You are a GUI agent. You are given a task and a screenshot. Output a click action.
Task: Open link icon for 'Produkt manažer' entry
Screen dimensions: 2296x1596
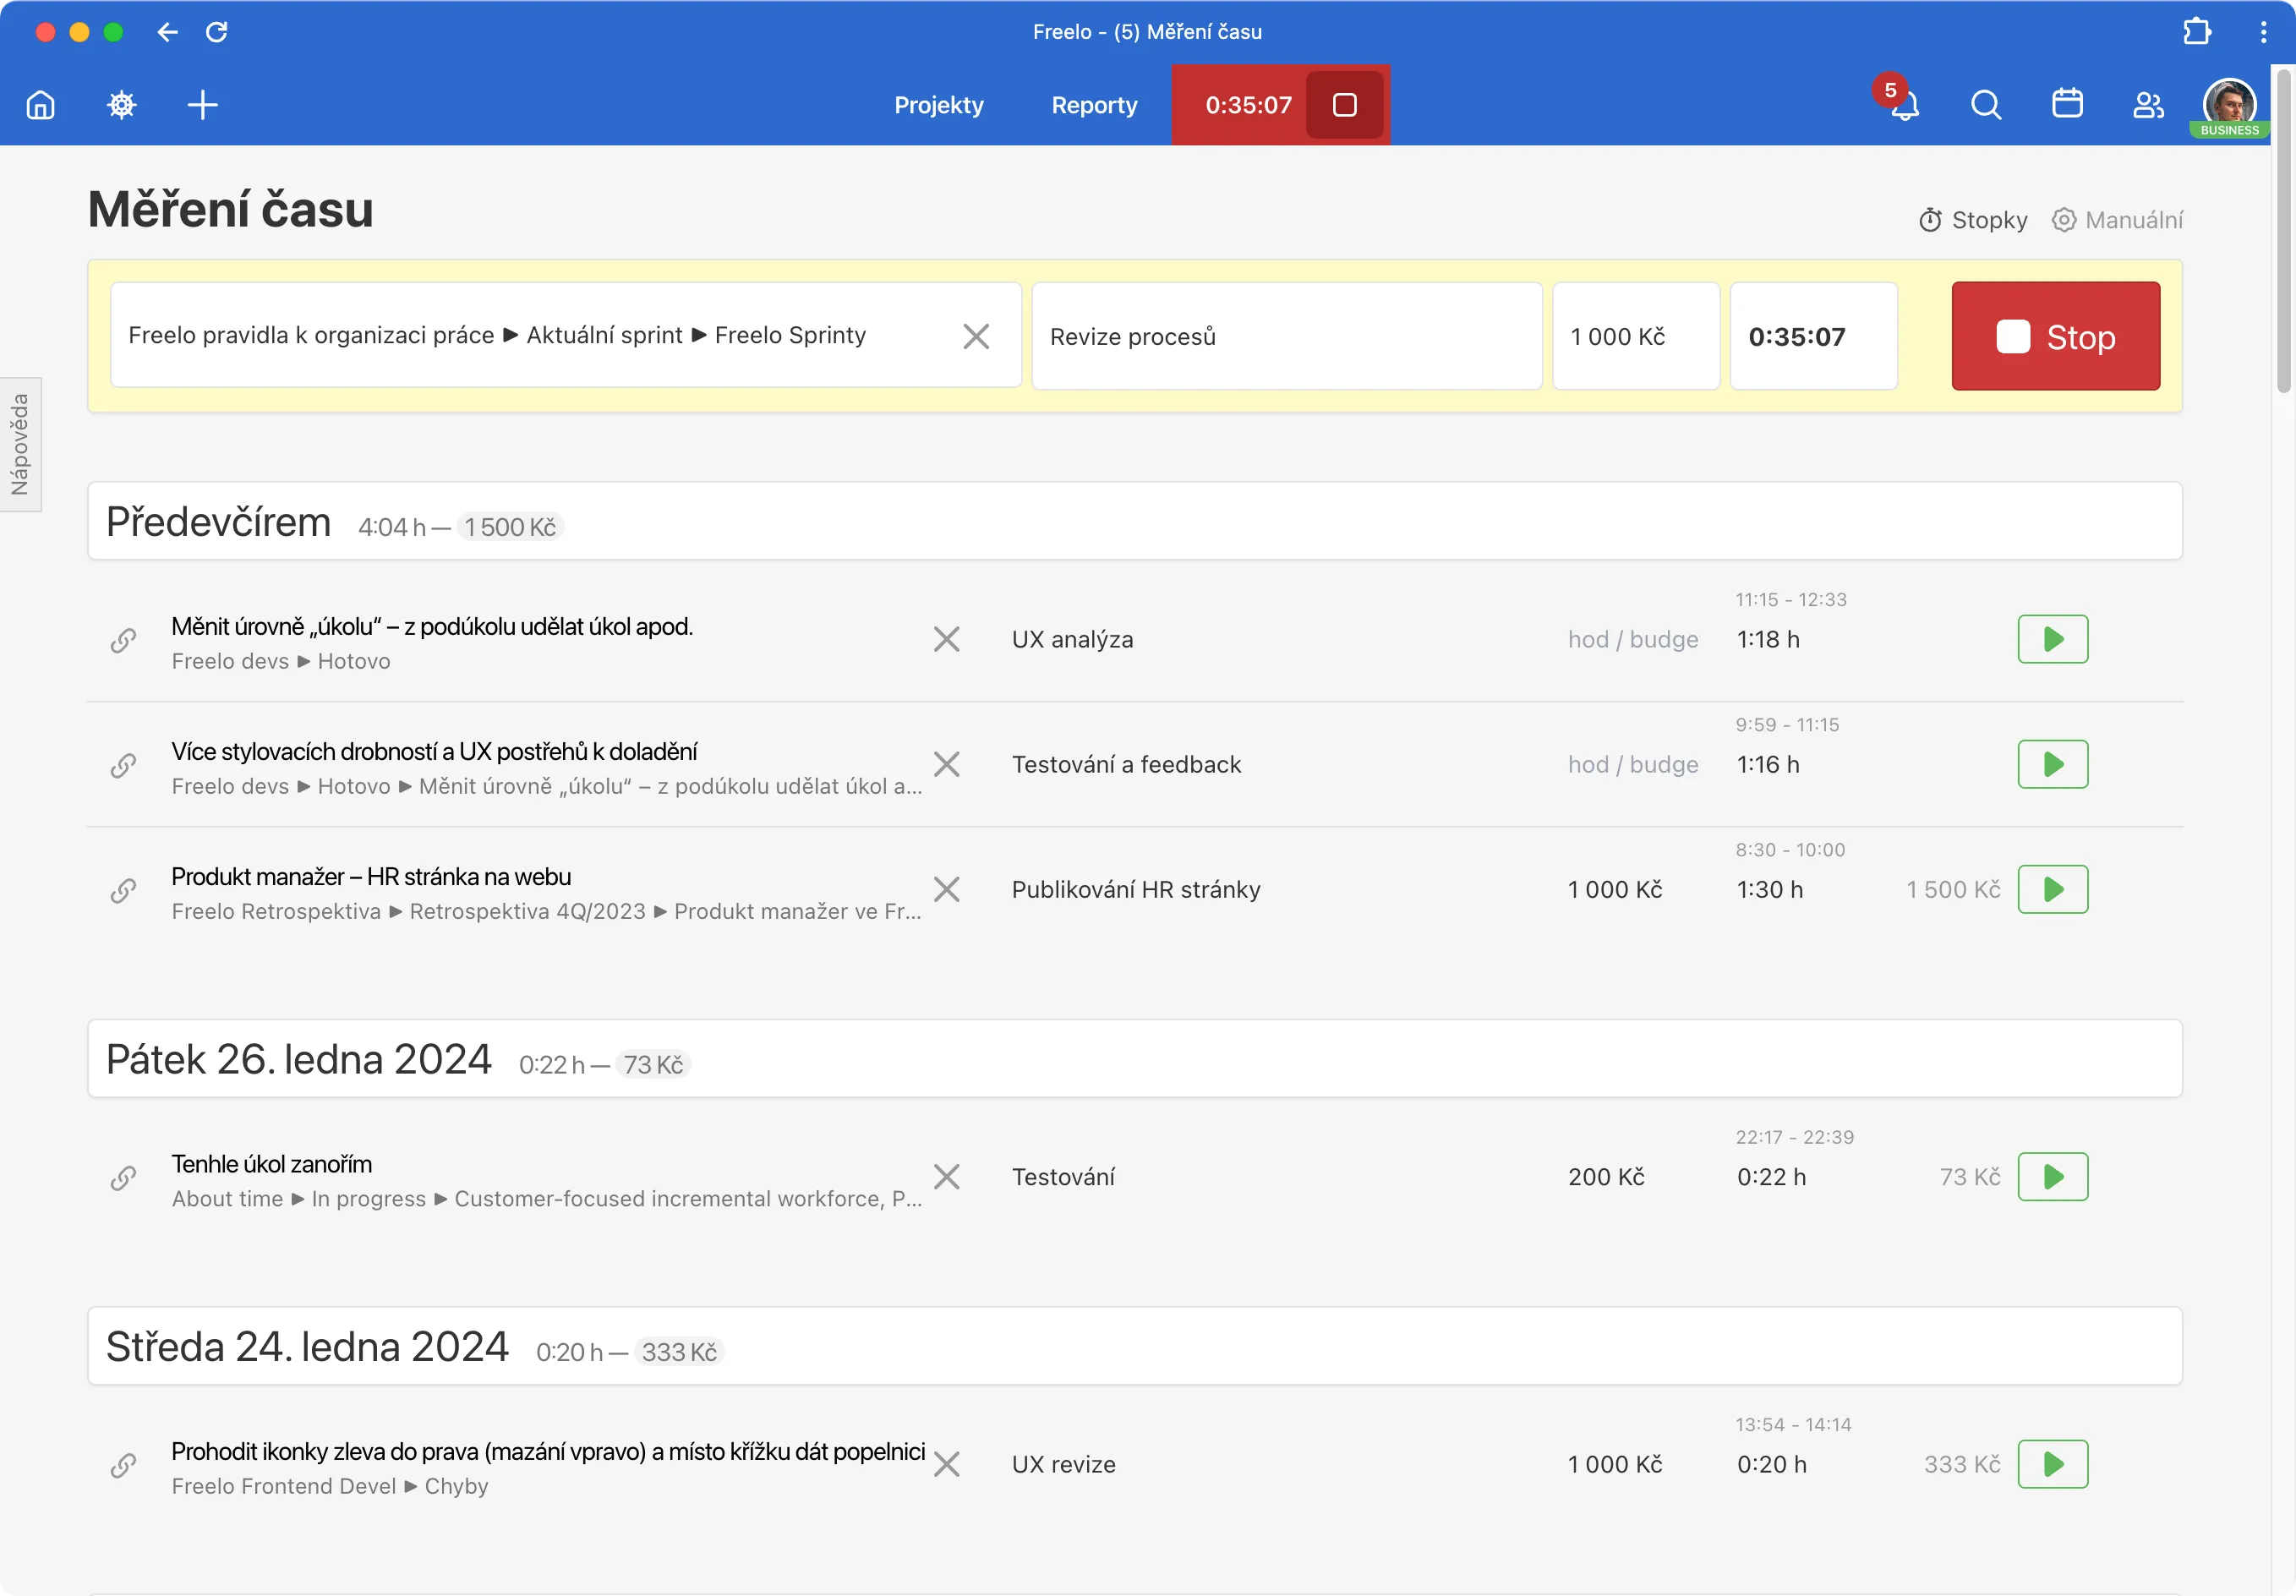123,890
